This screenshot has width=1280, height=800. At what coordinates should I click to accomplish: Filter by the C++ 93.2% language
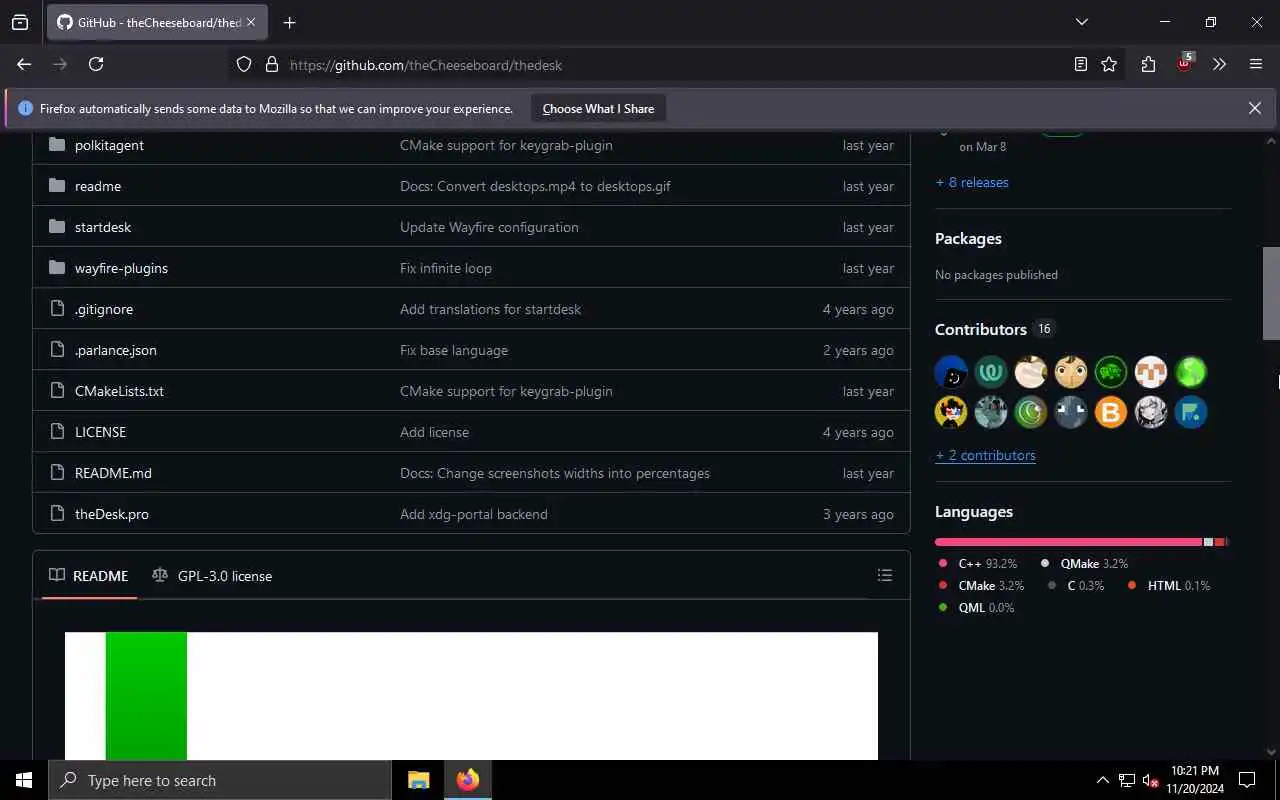click(x=978, y=563)
